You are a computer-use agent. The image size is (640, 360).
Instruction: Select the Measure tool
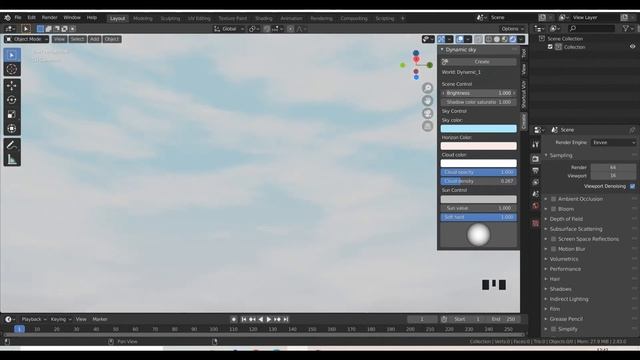[12, 159]
